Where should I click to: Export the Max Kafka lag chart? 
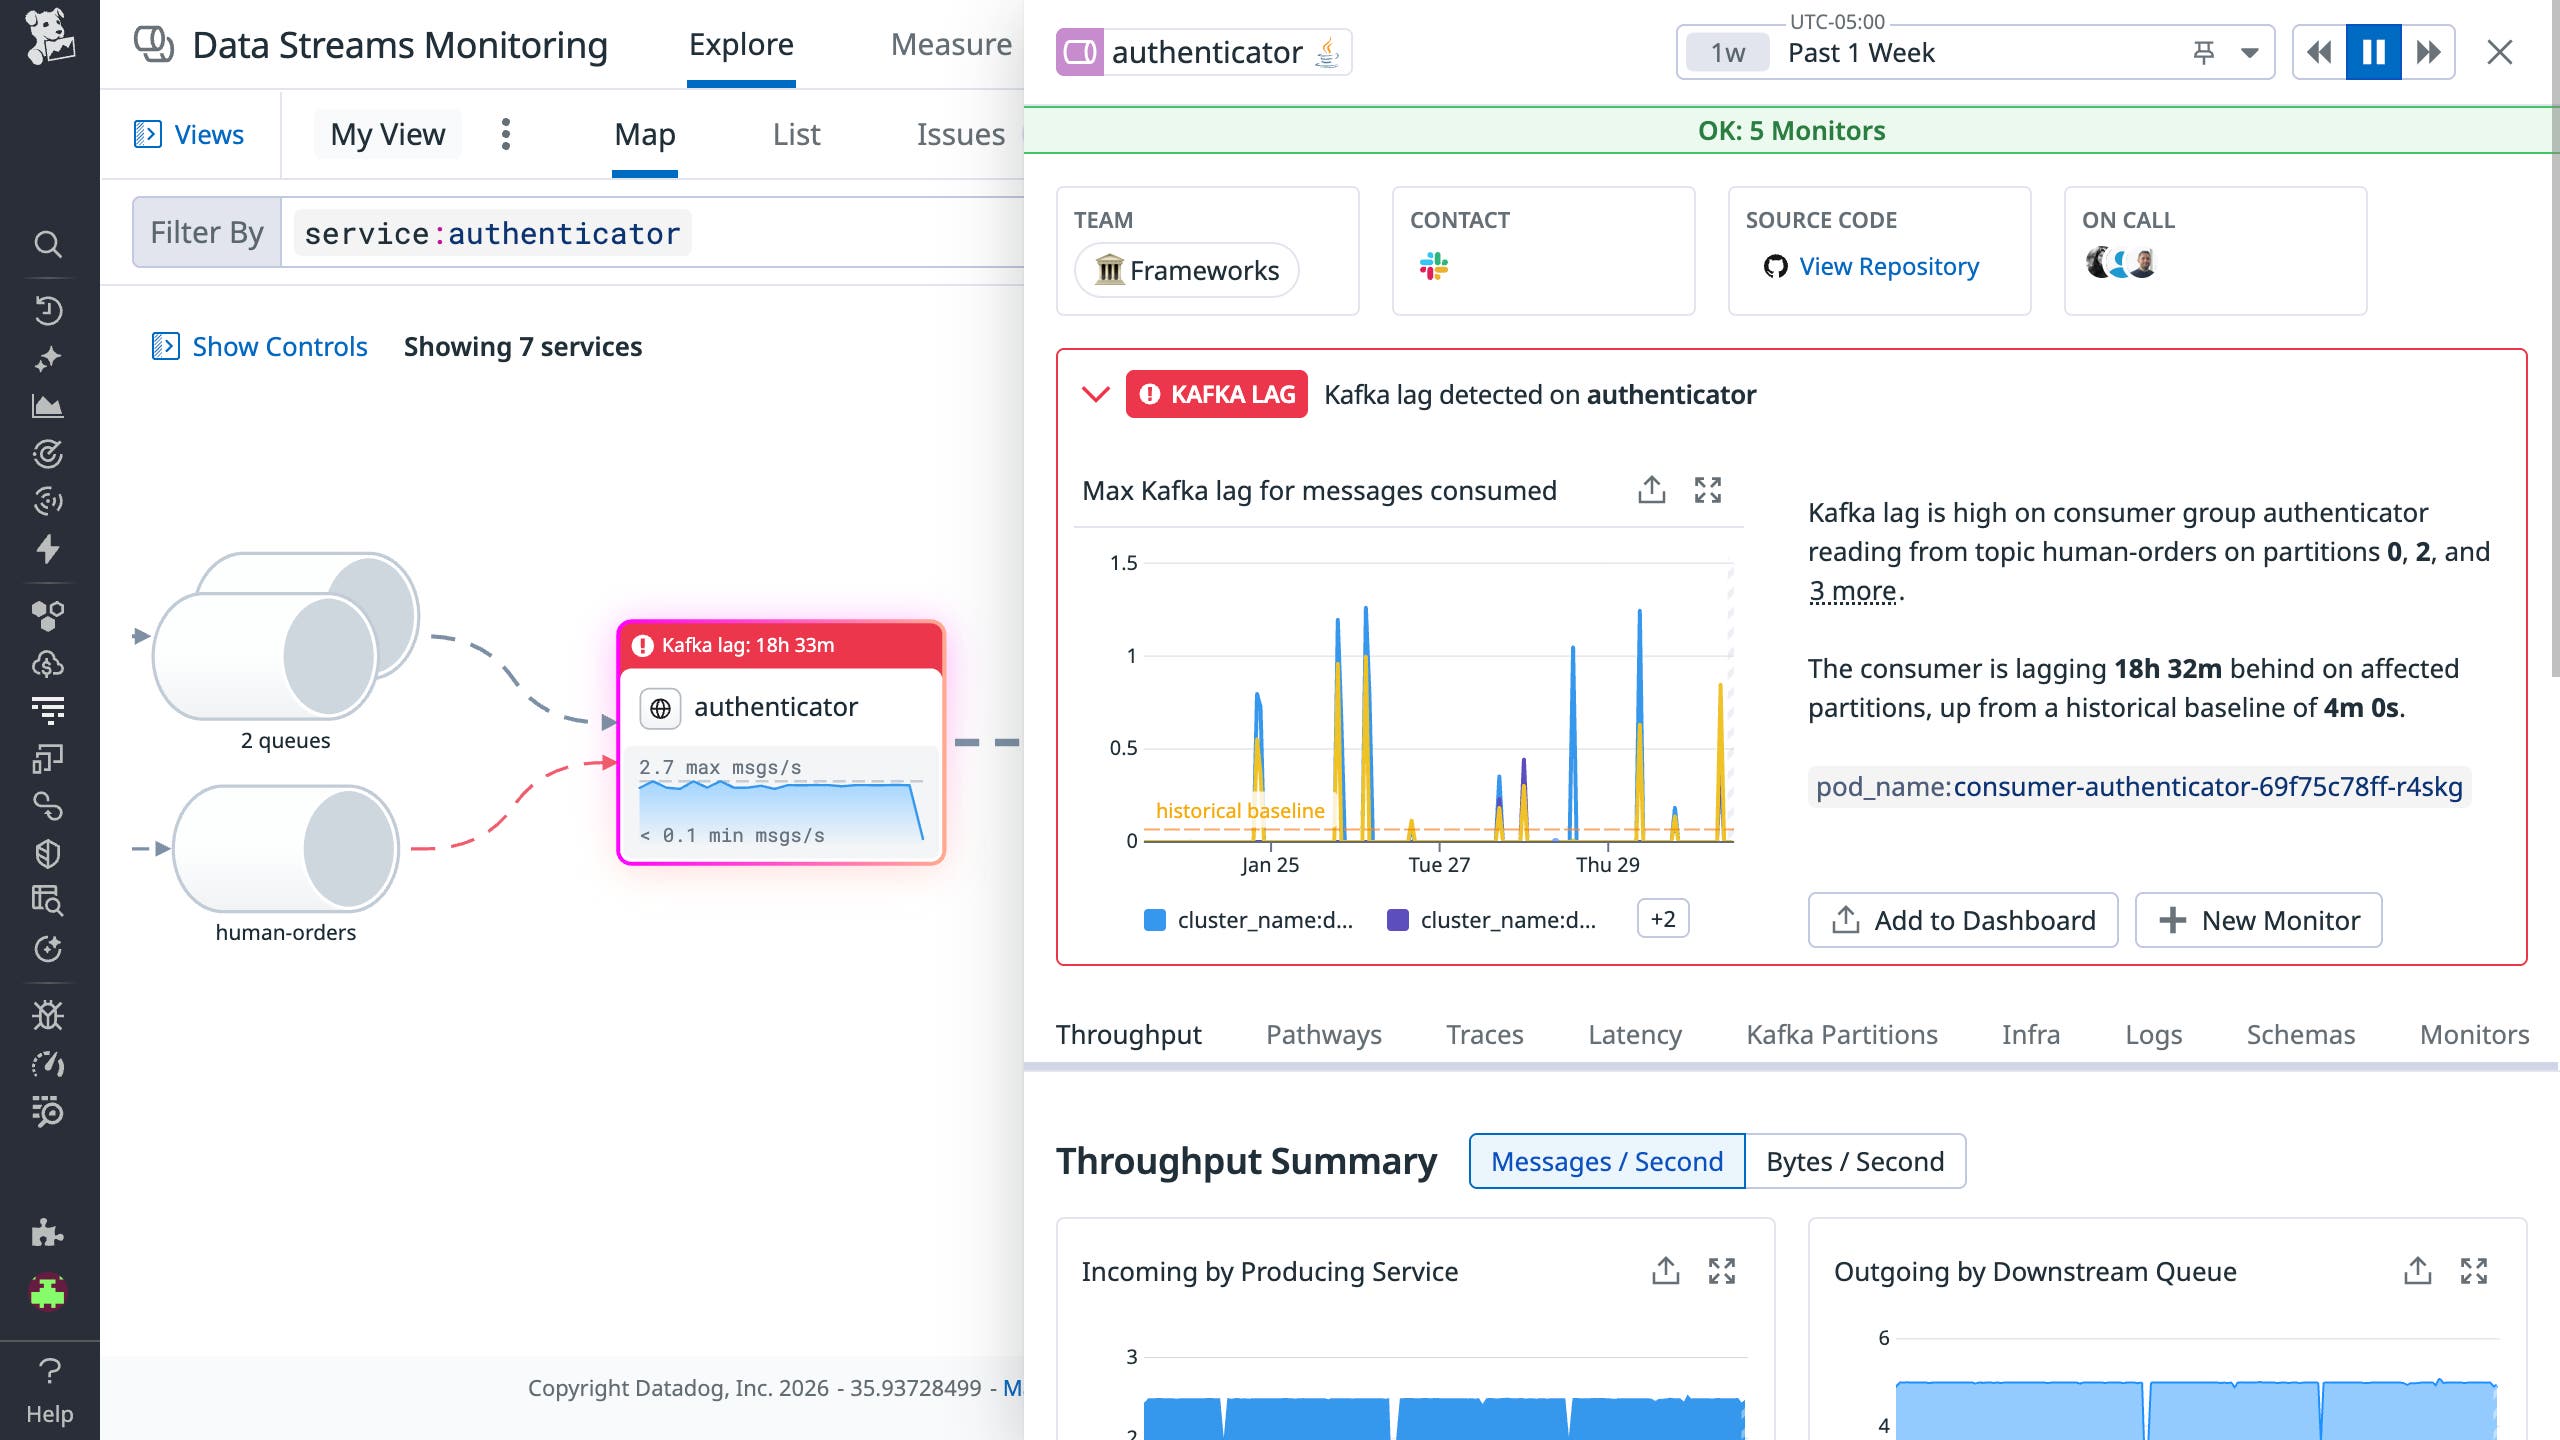click(x=1651, y=490)
